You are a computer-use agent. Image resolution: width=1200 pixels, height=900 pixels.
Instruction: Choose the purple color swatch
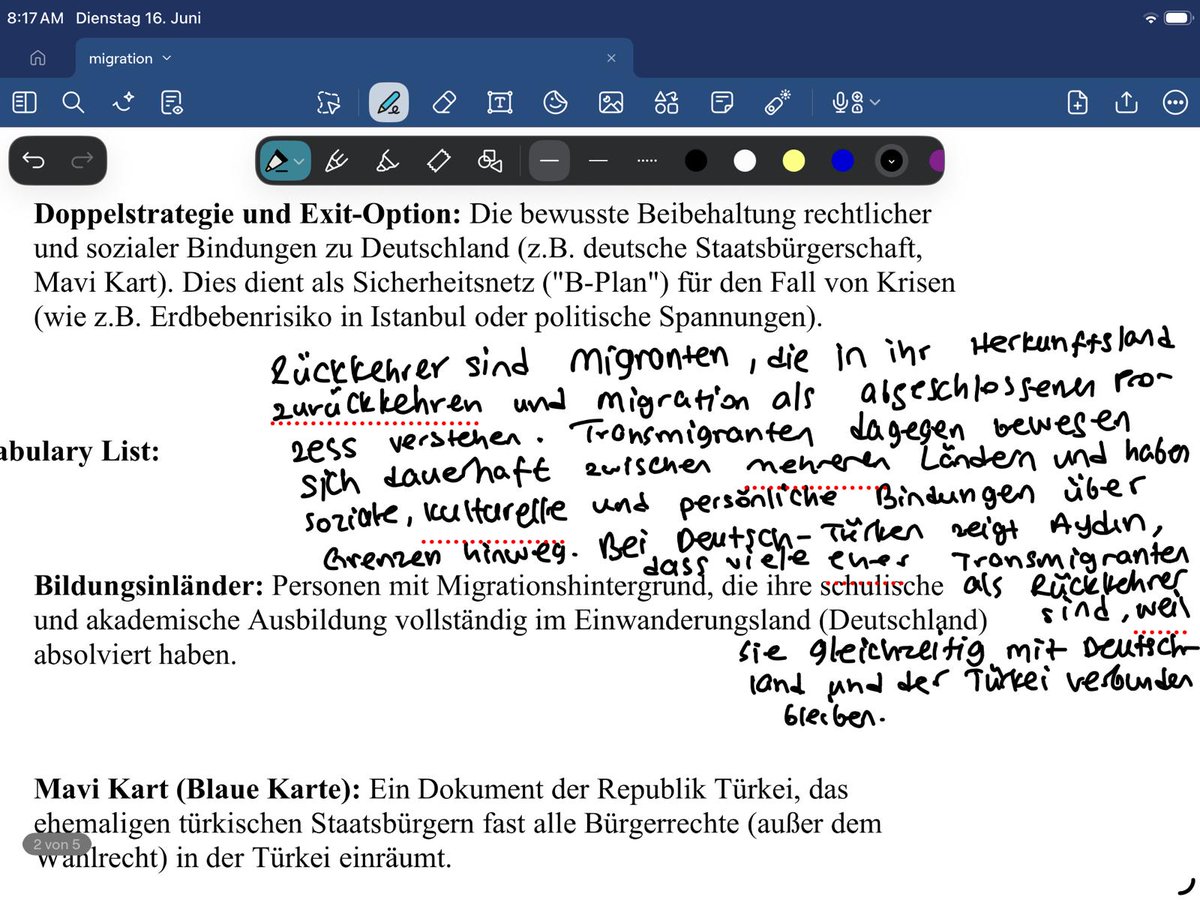pyautogui.click(x=937, y=160)
